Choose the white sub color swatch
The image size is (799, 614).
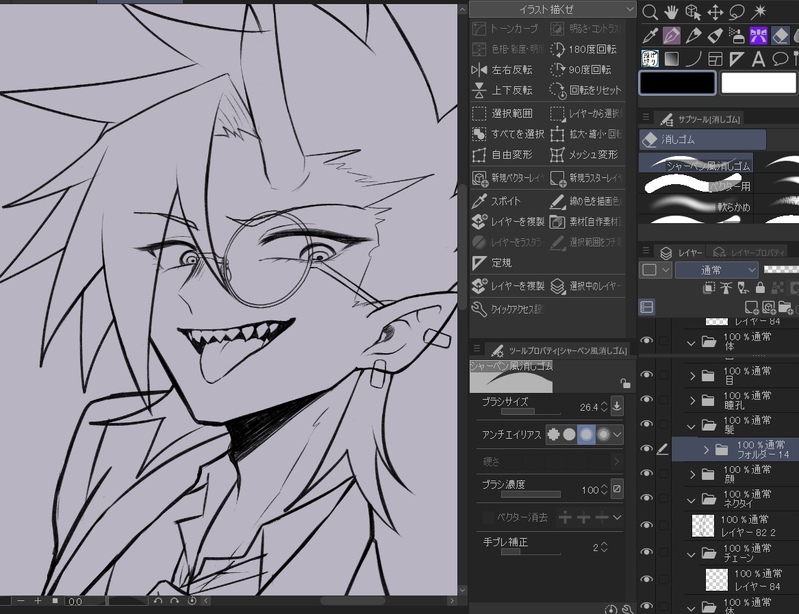tap(759, 83)
